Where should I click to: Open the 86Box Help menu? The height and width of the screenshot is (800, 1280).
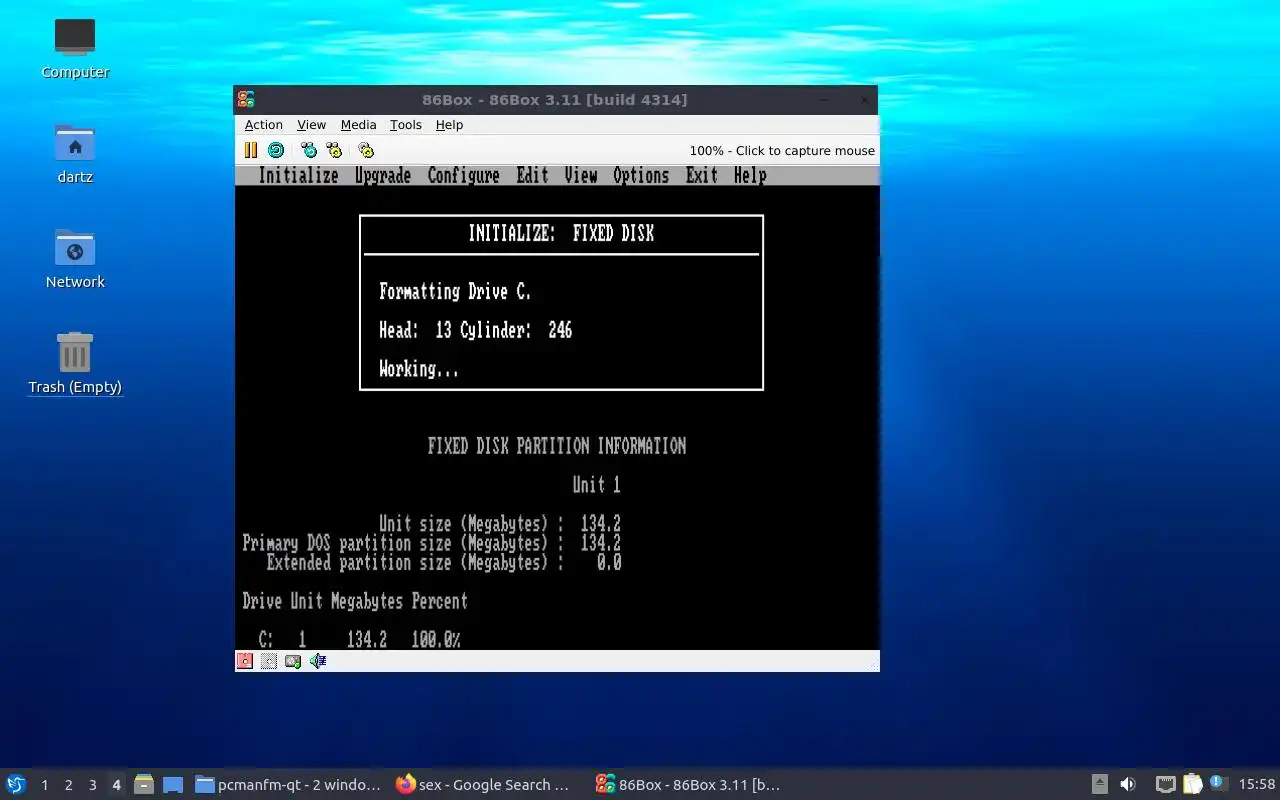click(x=449, y=125)
